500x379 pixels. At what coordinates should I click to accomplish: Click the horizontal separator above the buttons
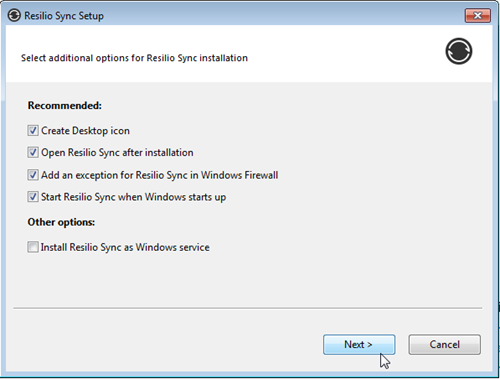(248, 308)
